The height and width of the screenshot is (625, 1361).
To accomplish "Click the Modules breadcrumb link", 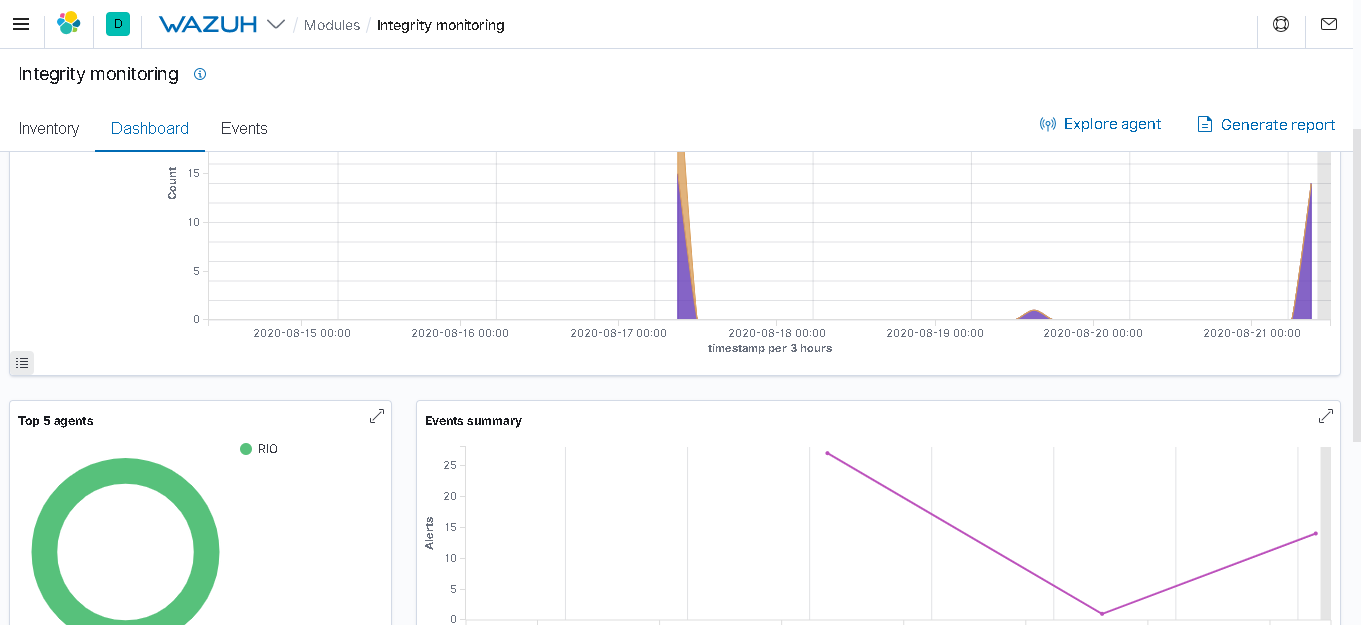I will pos(332,24).
